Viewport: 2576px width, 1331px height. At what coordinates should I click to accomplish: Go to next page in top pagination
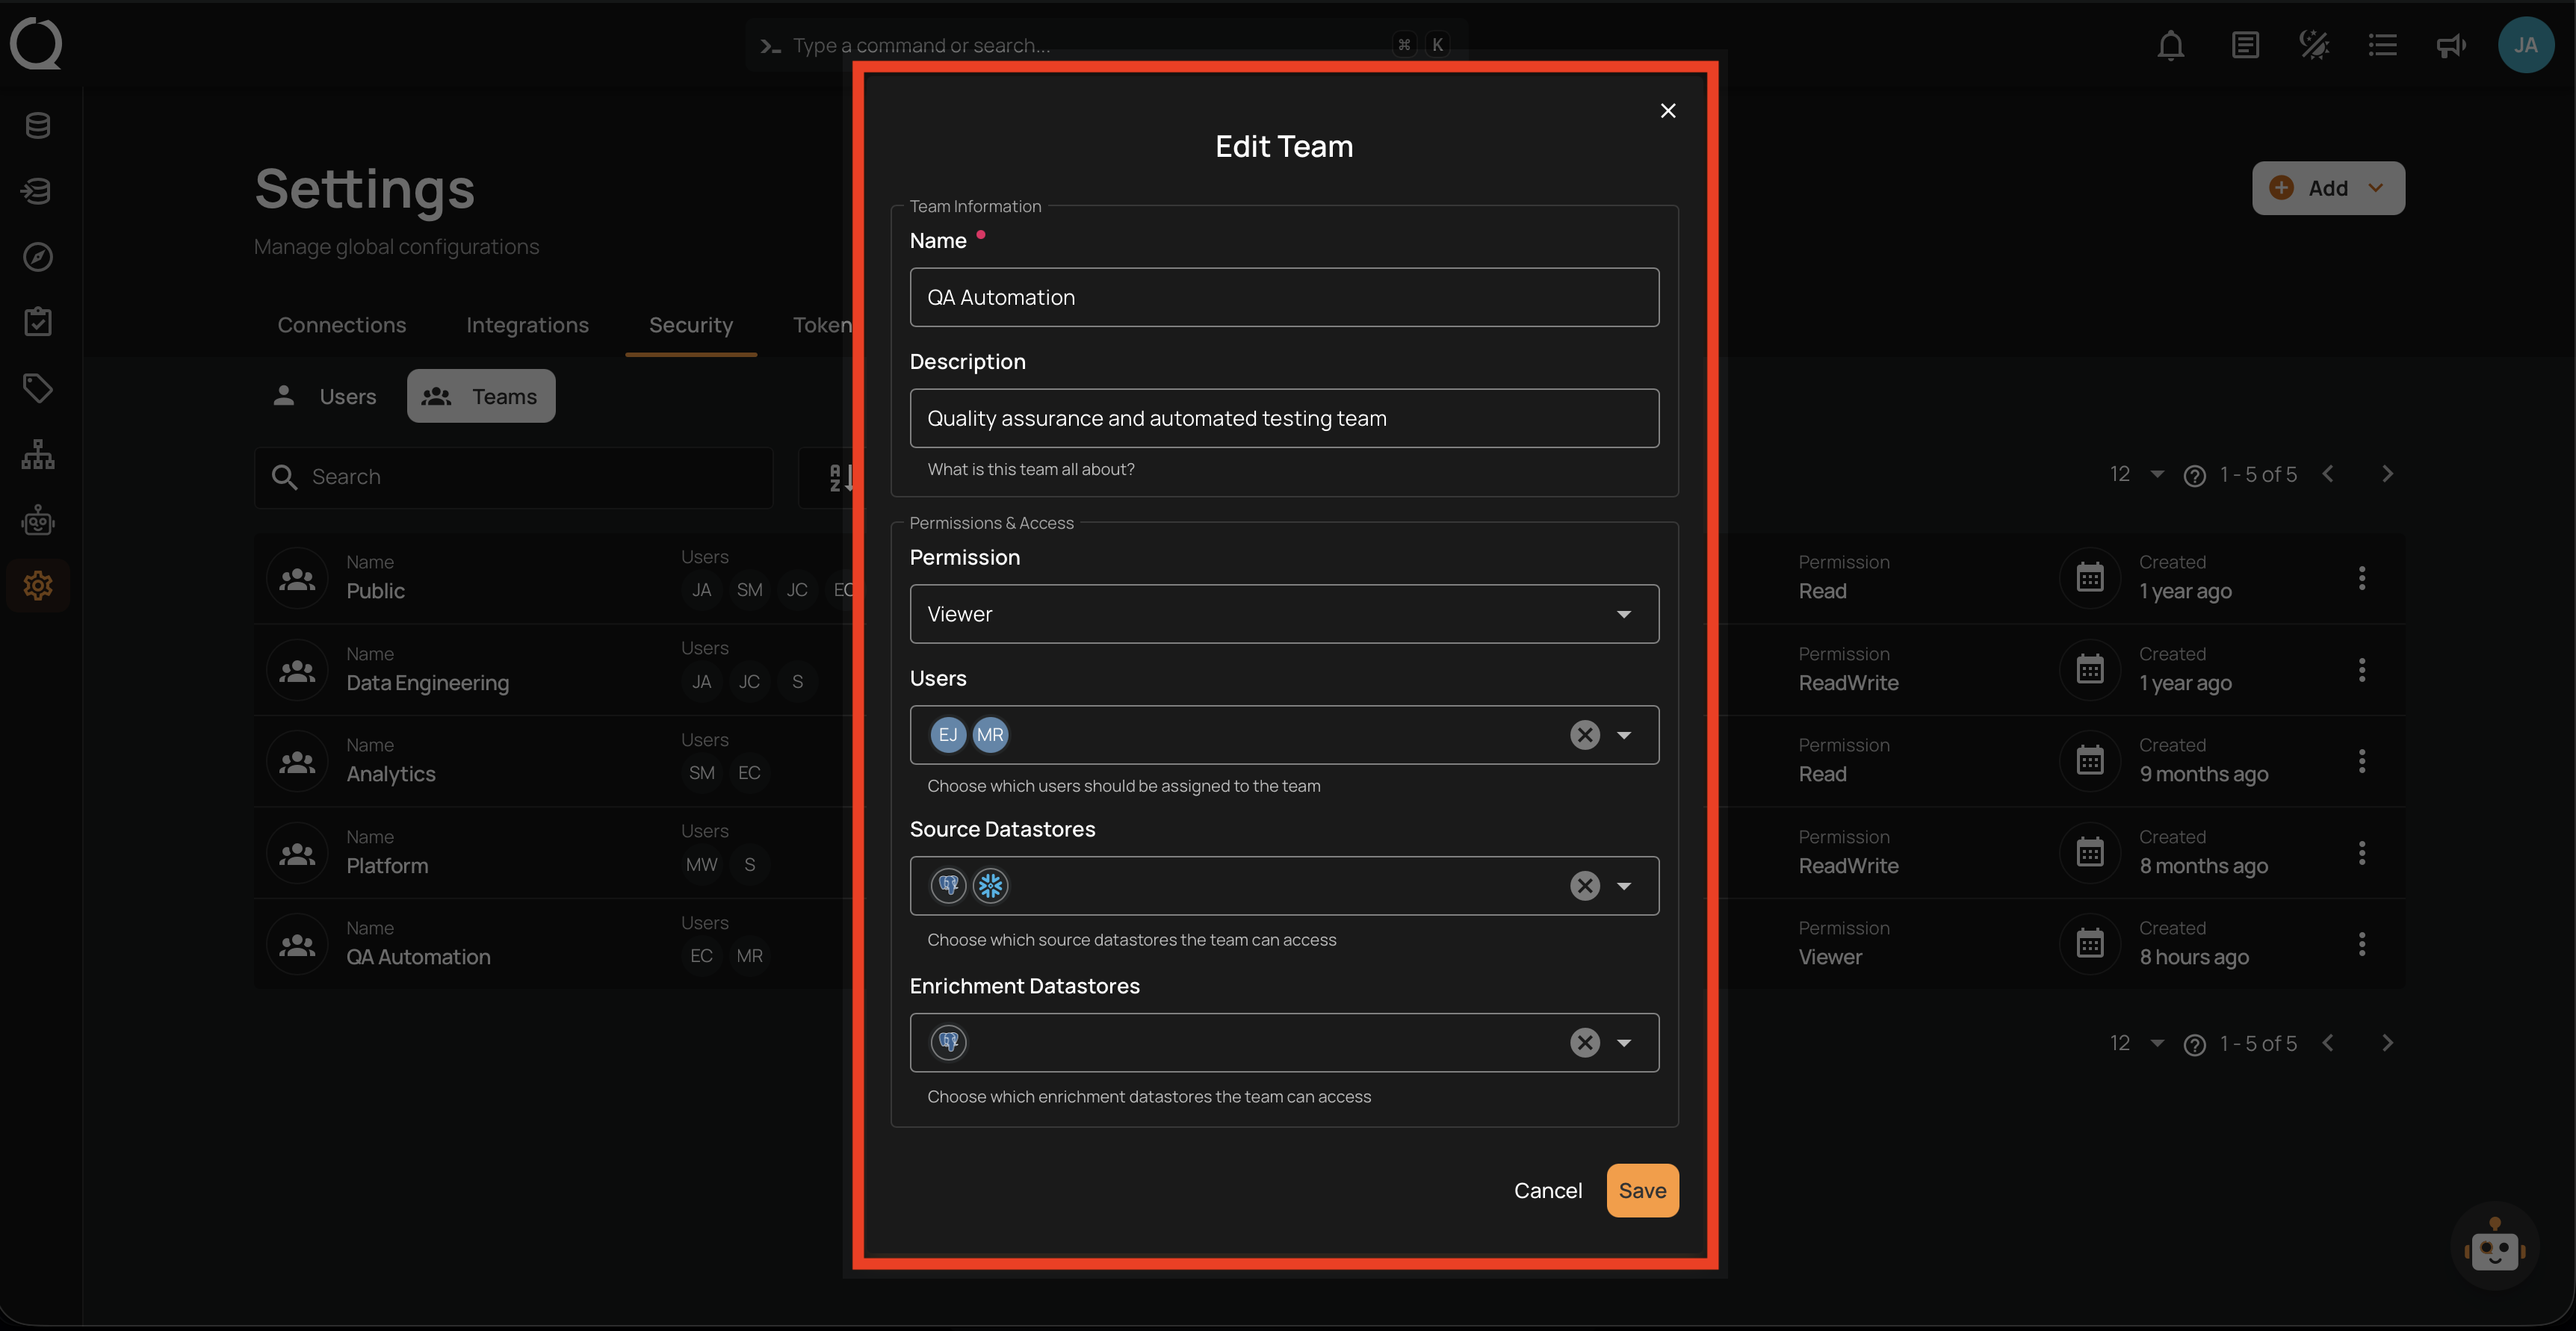tap(2387, 475)
